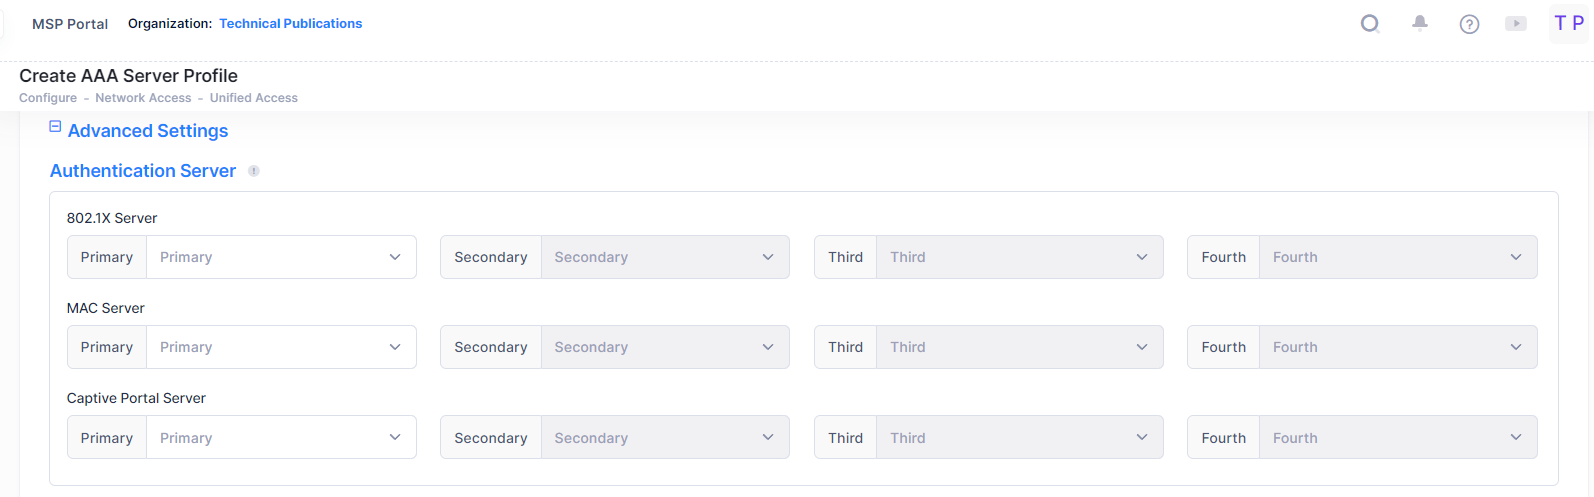Open the Captive Portal Server Primary dropdown
This screenshot has height=497, width=1594.
click(x=281, y=438)
